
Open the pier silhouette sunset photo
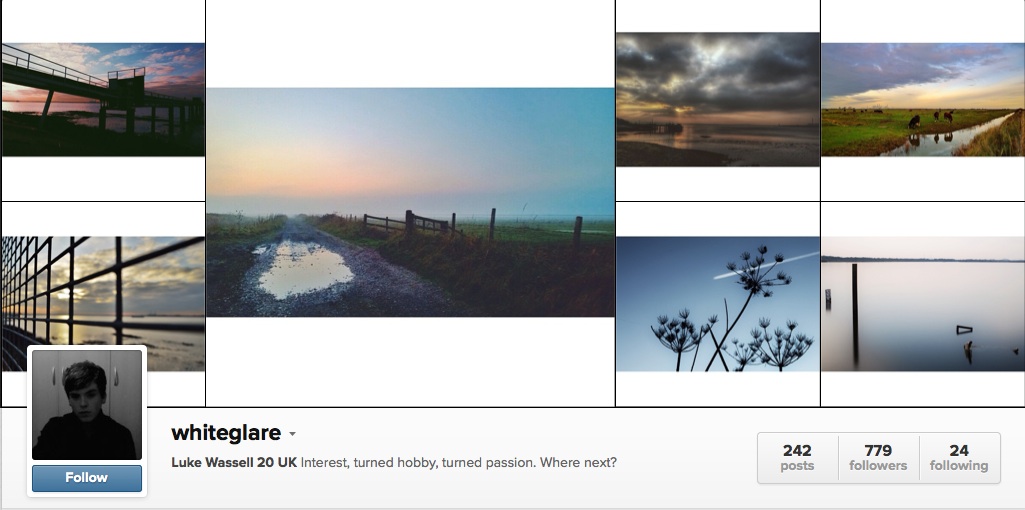coord(103,99)
